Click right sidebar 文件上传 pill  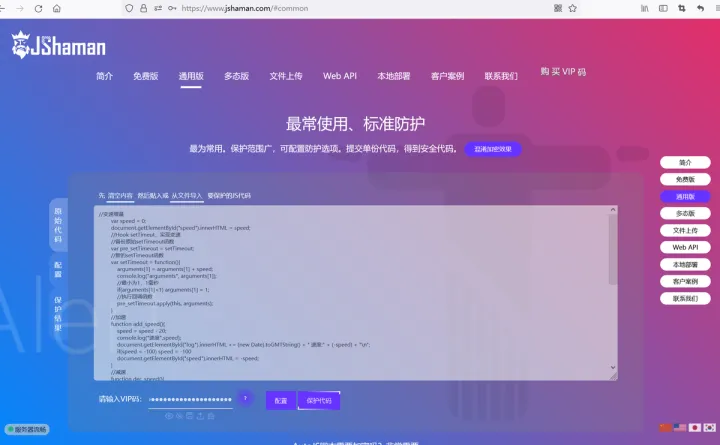pyautogui.click(x=685, y=231)
